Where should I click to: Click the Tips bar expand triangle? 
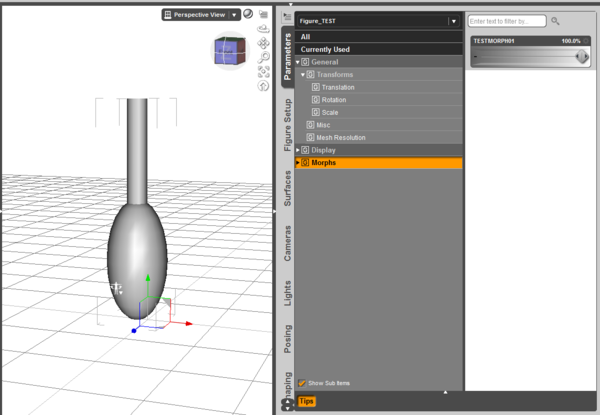point(445,392)
